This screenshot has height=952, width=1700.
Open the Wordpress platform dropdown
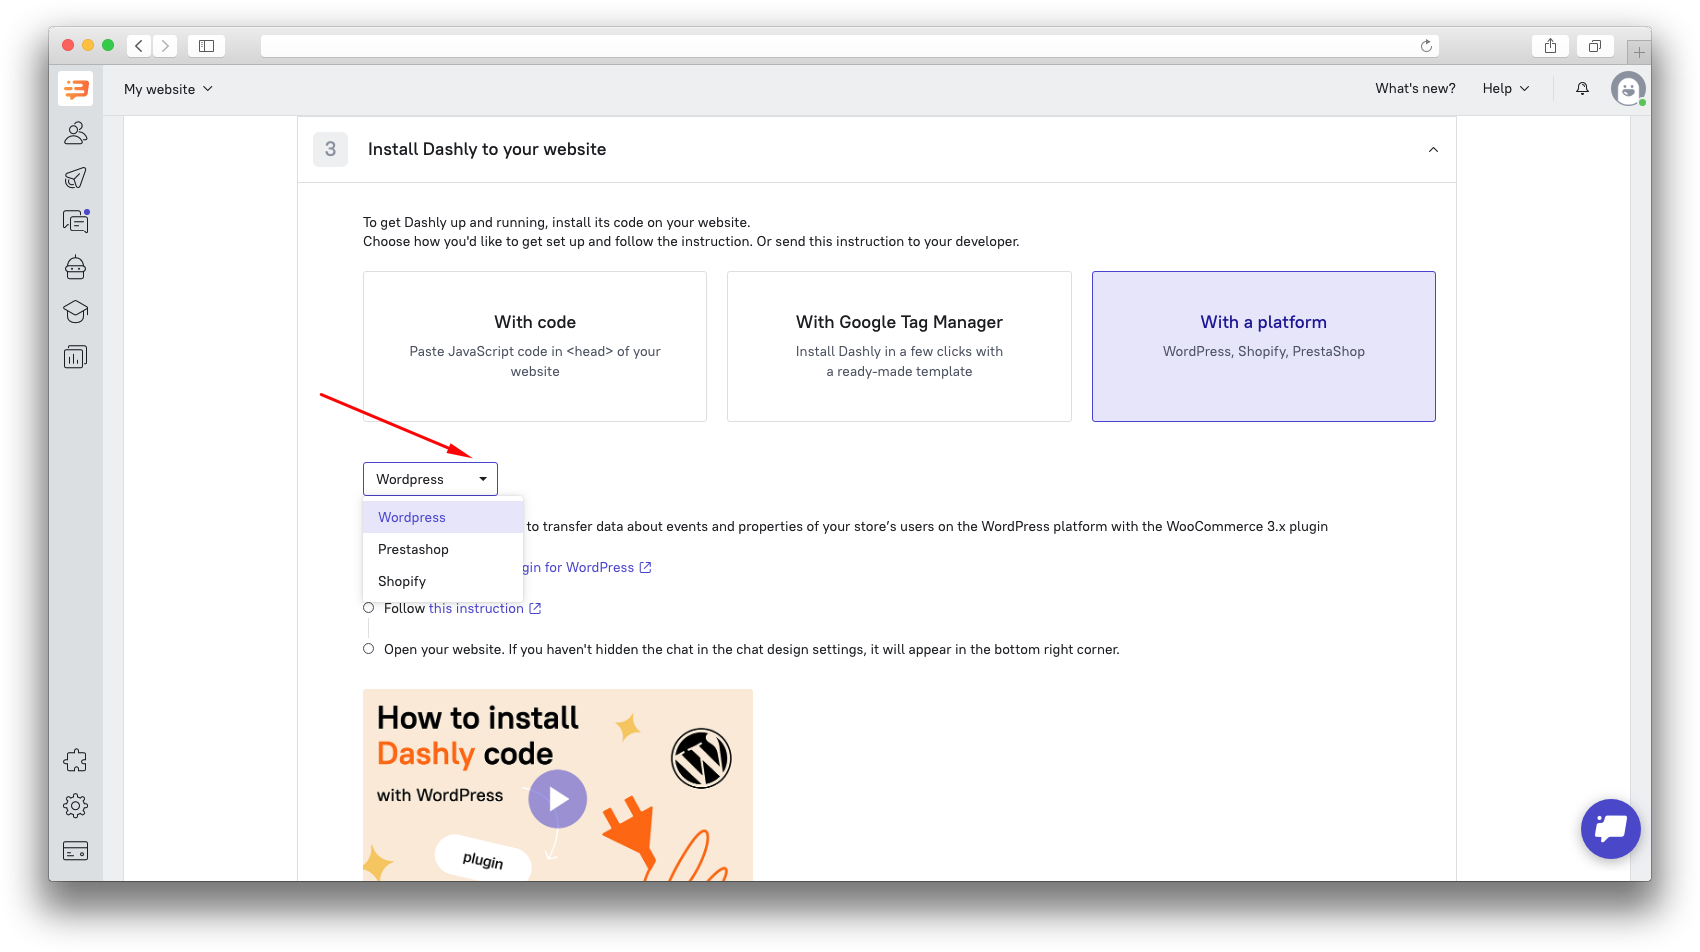click(430, 479)
